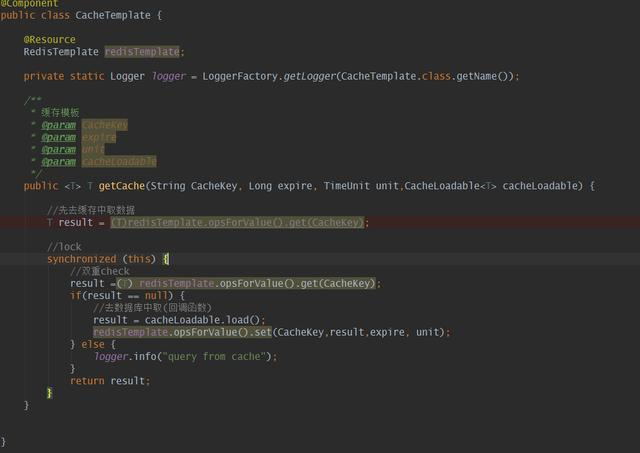
Task: Click the //lock comment
Action: pyautogui.click(x=64, y=247)
